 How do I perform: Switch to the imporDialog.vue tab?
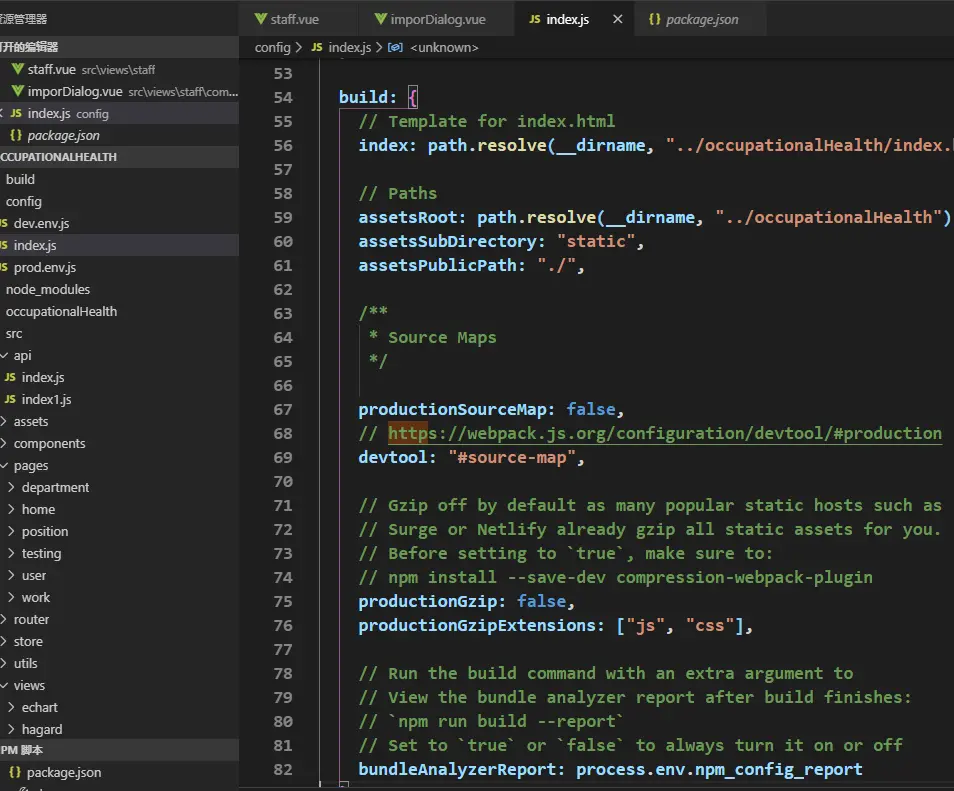click(x=439, y=20)
